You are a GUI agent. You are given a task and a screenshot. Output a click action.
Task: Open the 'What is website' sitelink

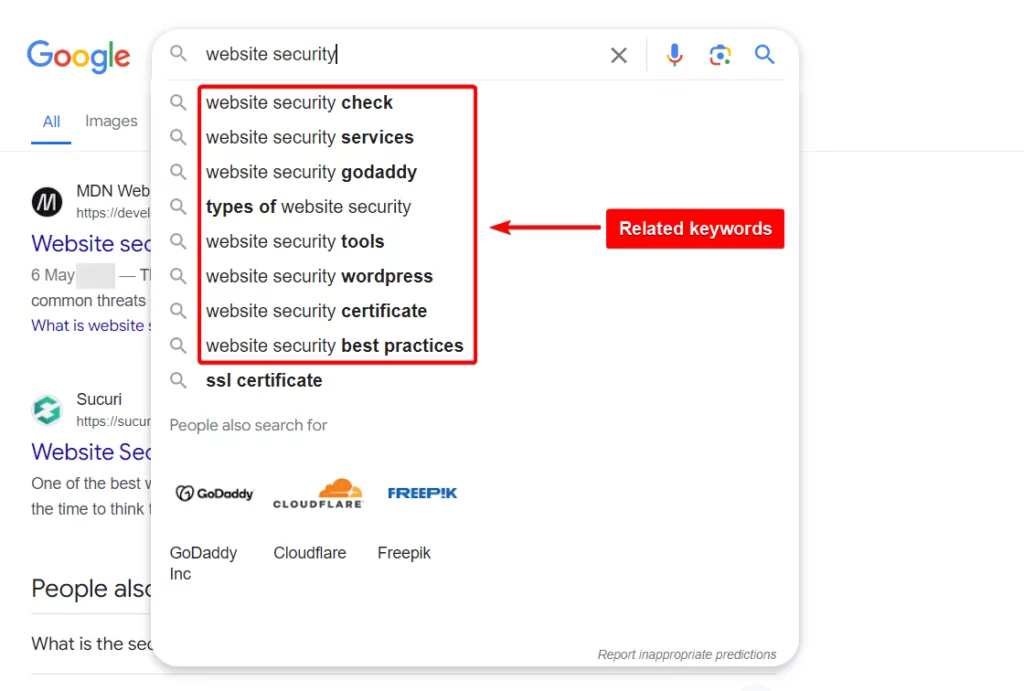pyautogui.click(x=91, y=325)
